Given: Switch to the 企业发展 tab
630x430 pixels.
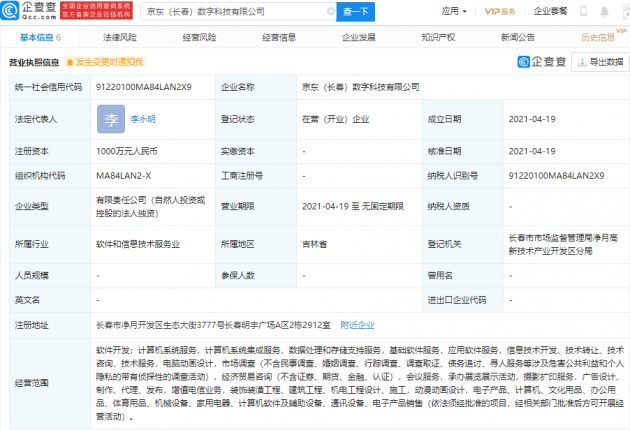Looking at the screenshot, I should (x=358, y=37).
